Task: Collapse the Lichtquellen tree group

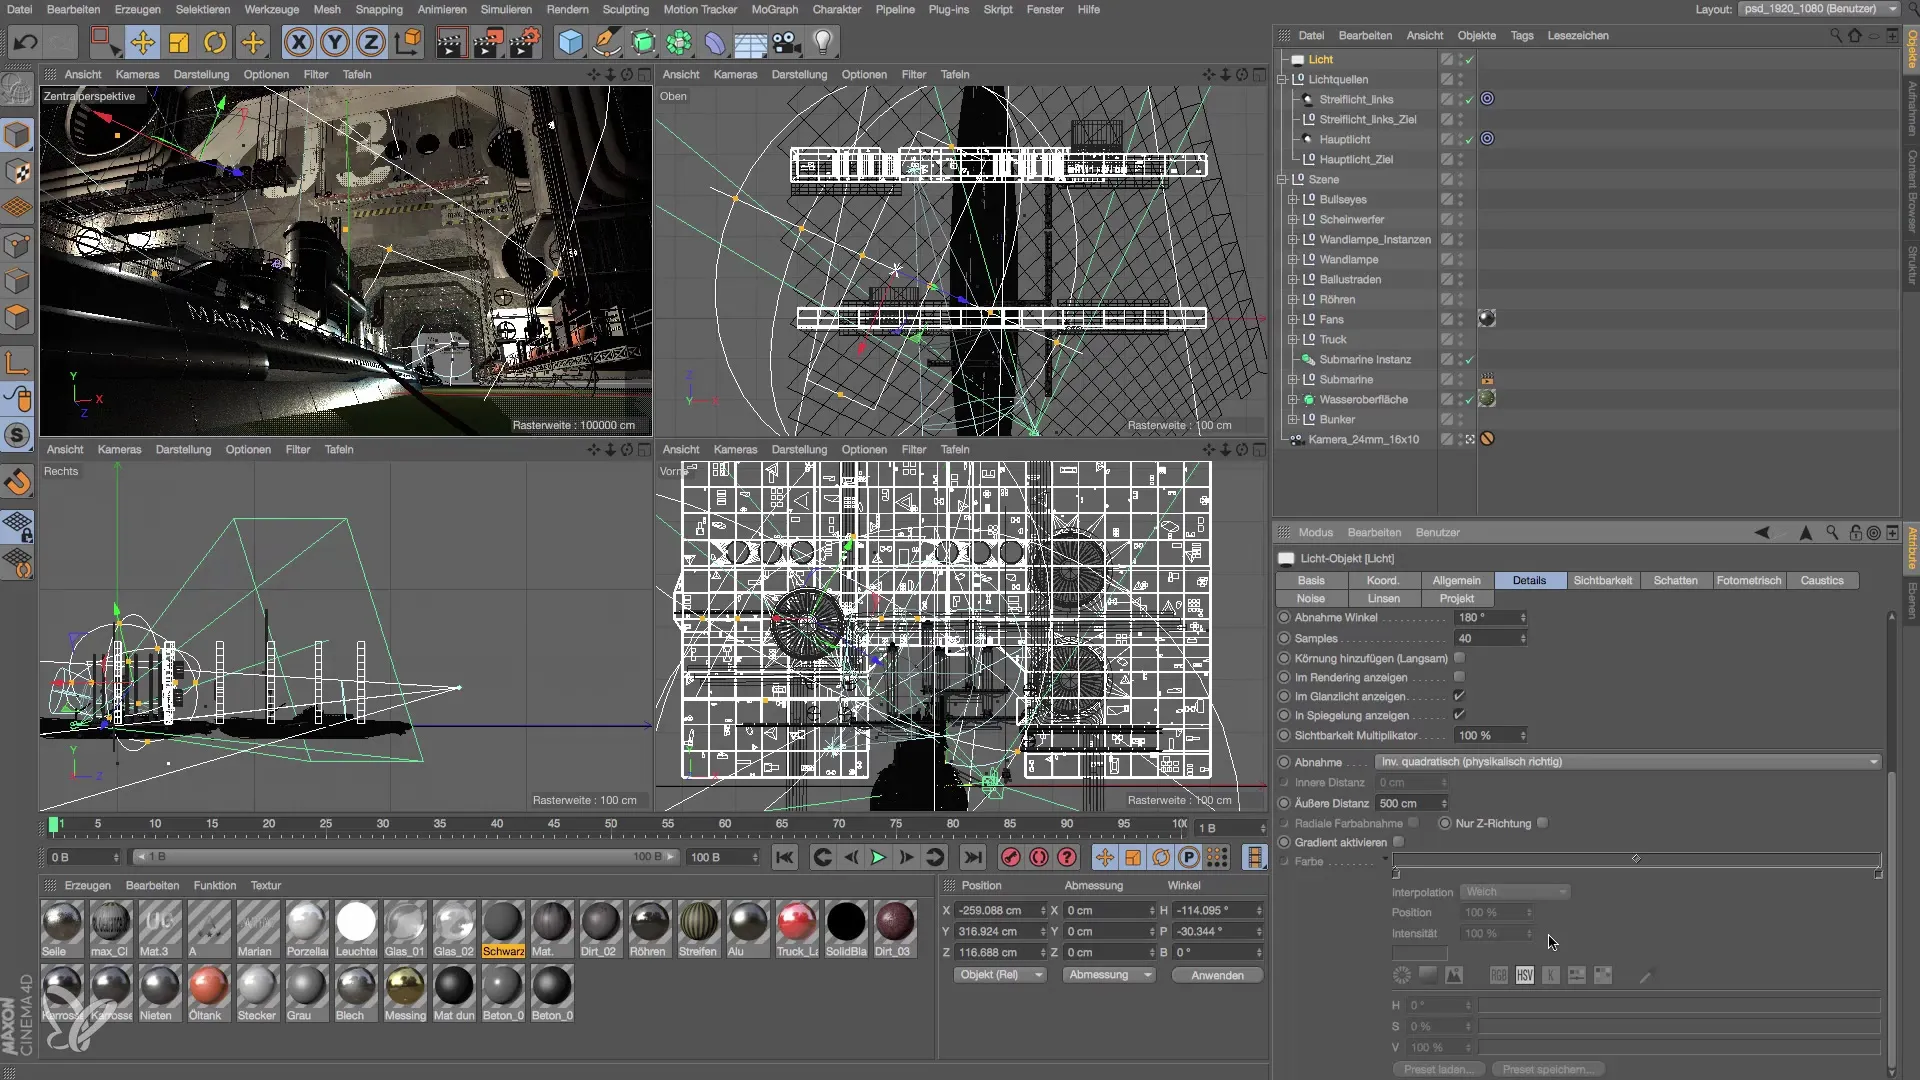Action: point(1282,79)
